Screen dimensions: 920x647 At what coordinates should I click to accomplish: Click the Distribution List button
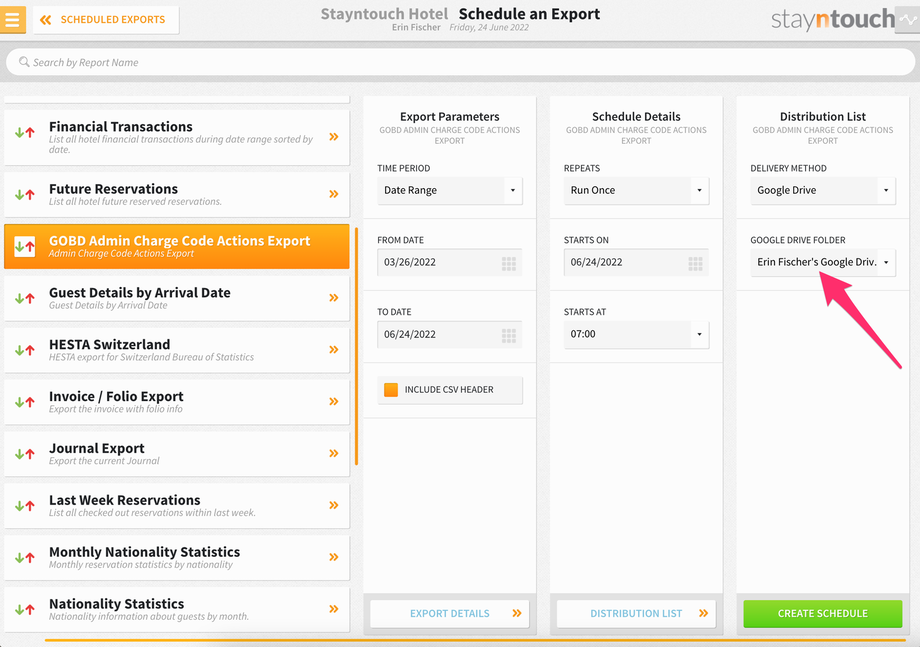[x=636, y=614]
